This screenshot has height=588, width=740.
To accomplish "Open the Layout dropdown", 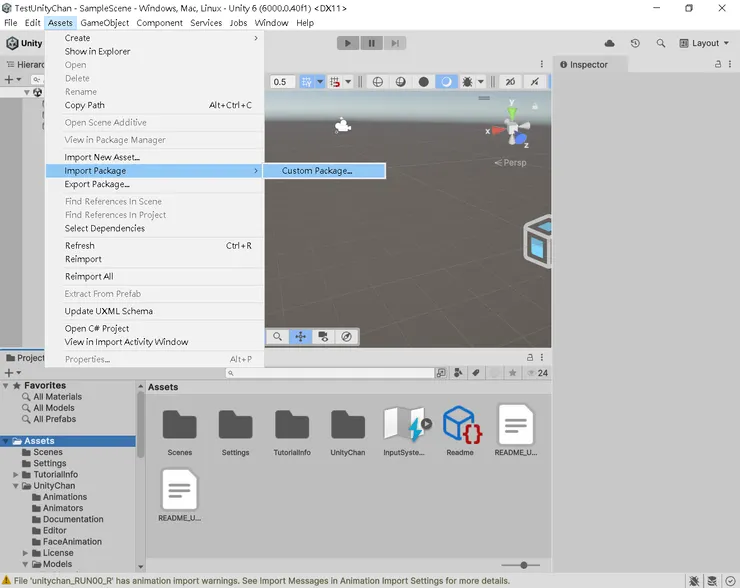I will tap(704, 43).
